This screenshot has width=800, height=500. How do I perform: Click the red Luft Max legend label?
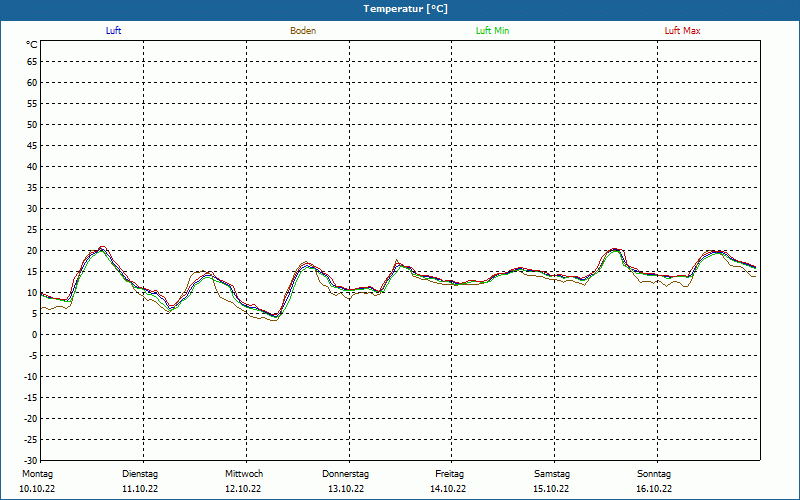pos(682,31)
